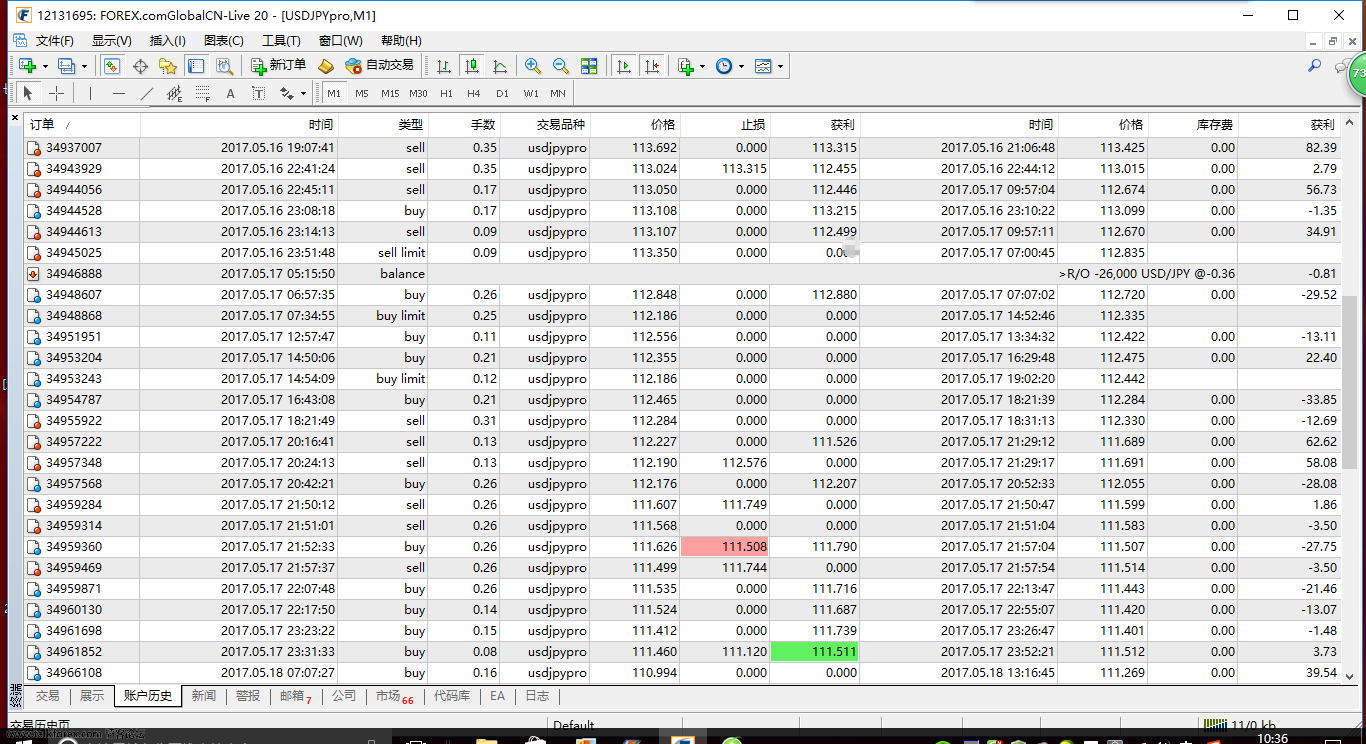Zoom out on the chart

561,66
